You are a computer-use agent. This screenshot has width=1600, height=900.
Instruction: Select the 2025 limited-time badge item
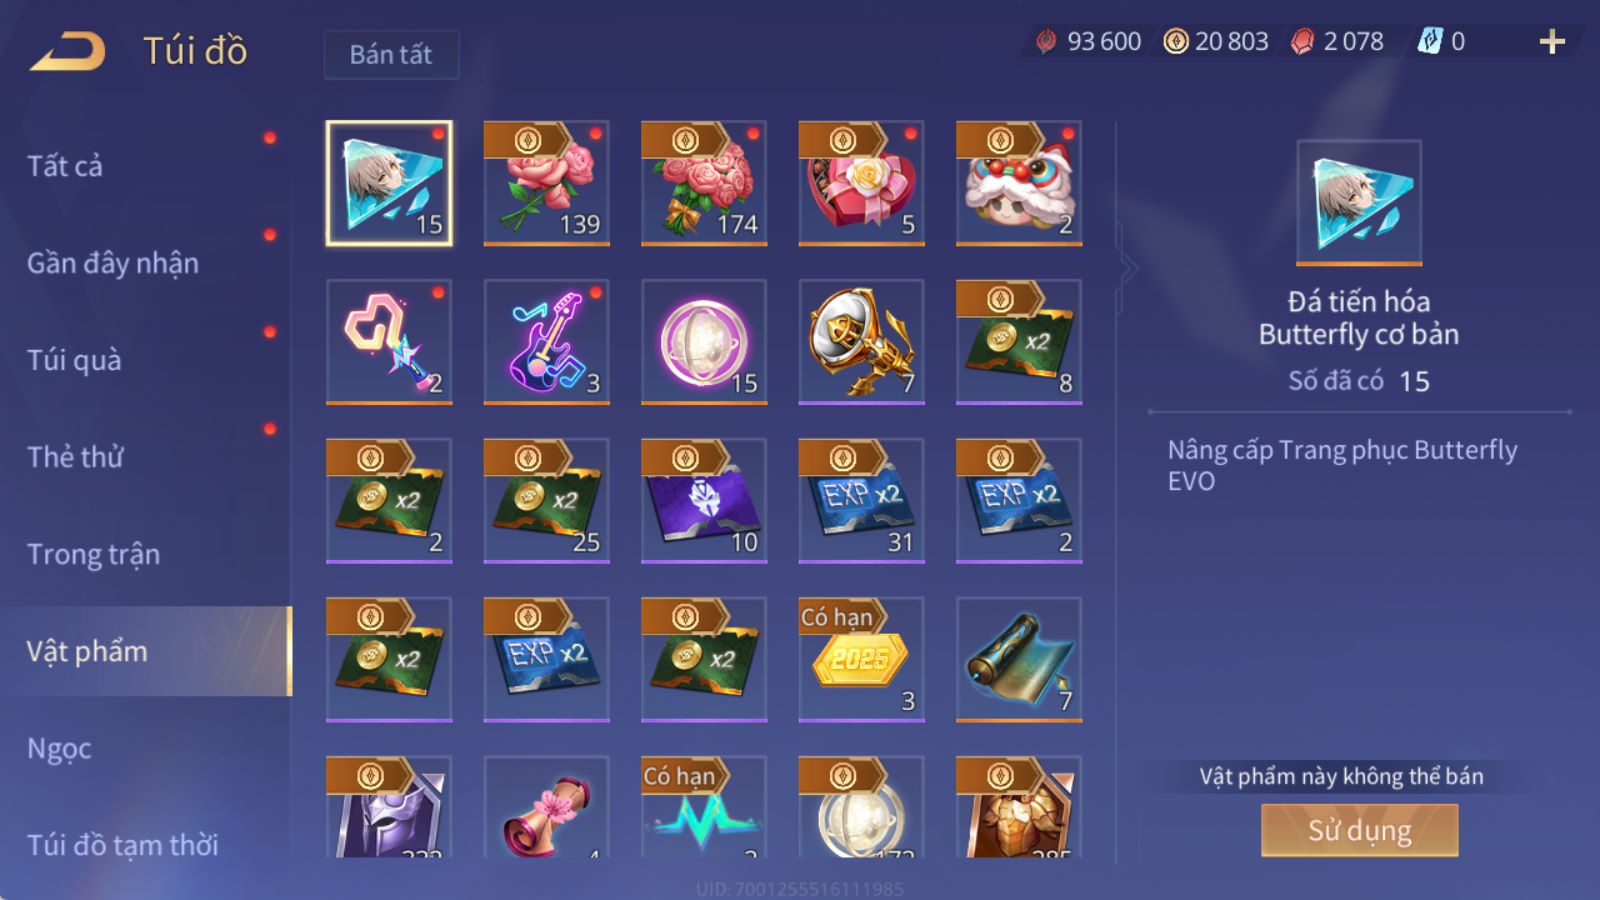861,660
